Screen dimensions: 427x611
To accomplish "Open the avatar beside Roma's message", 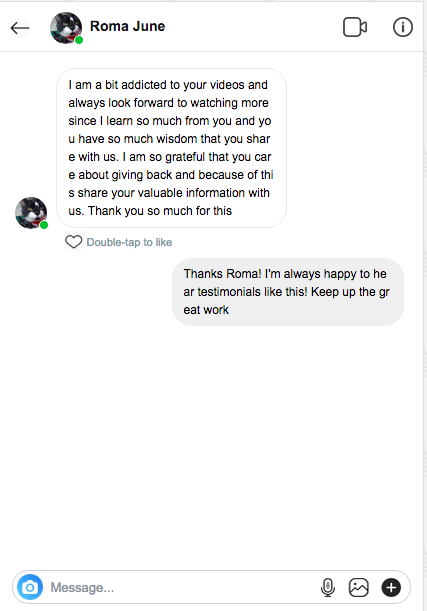I will pos(31,213).
